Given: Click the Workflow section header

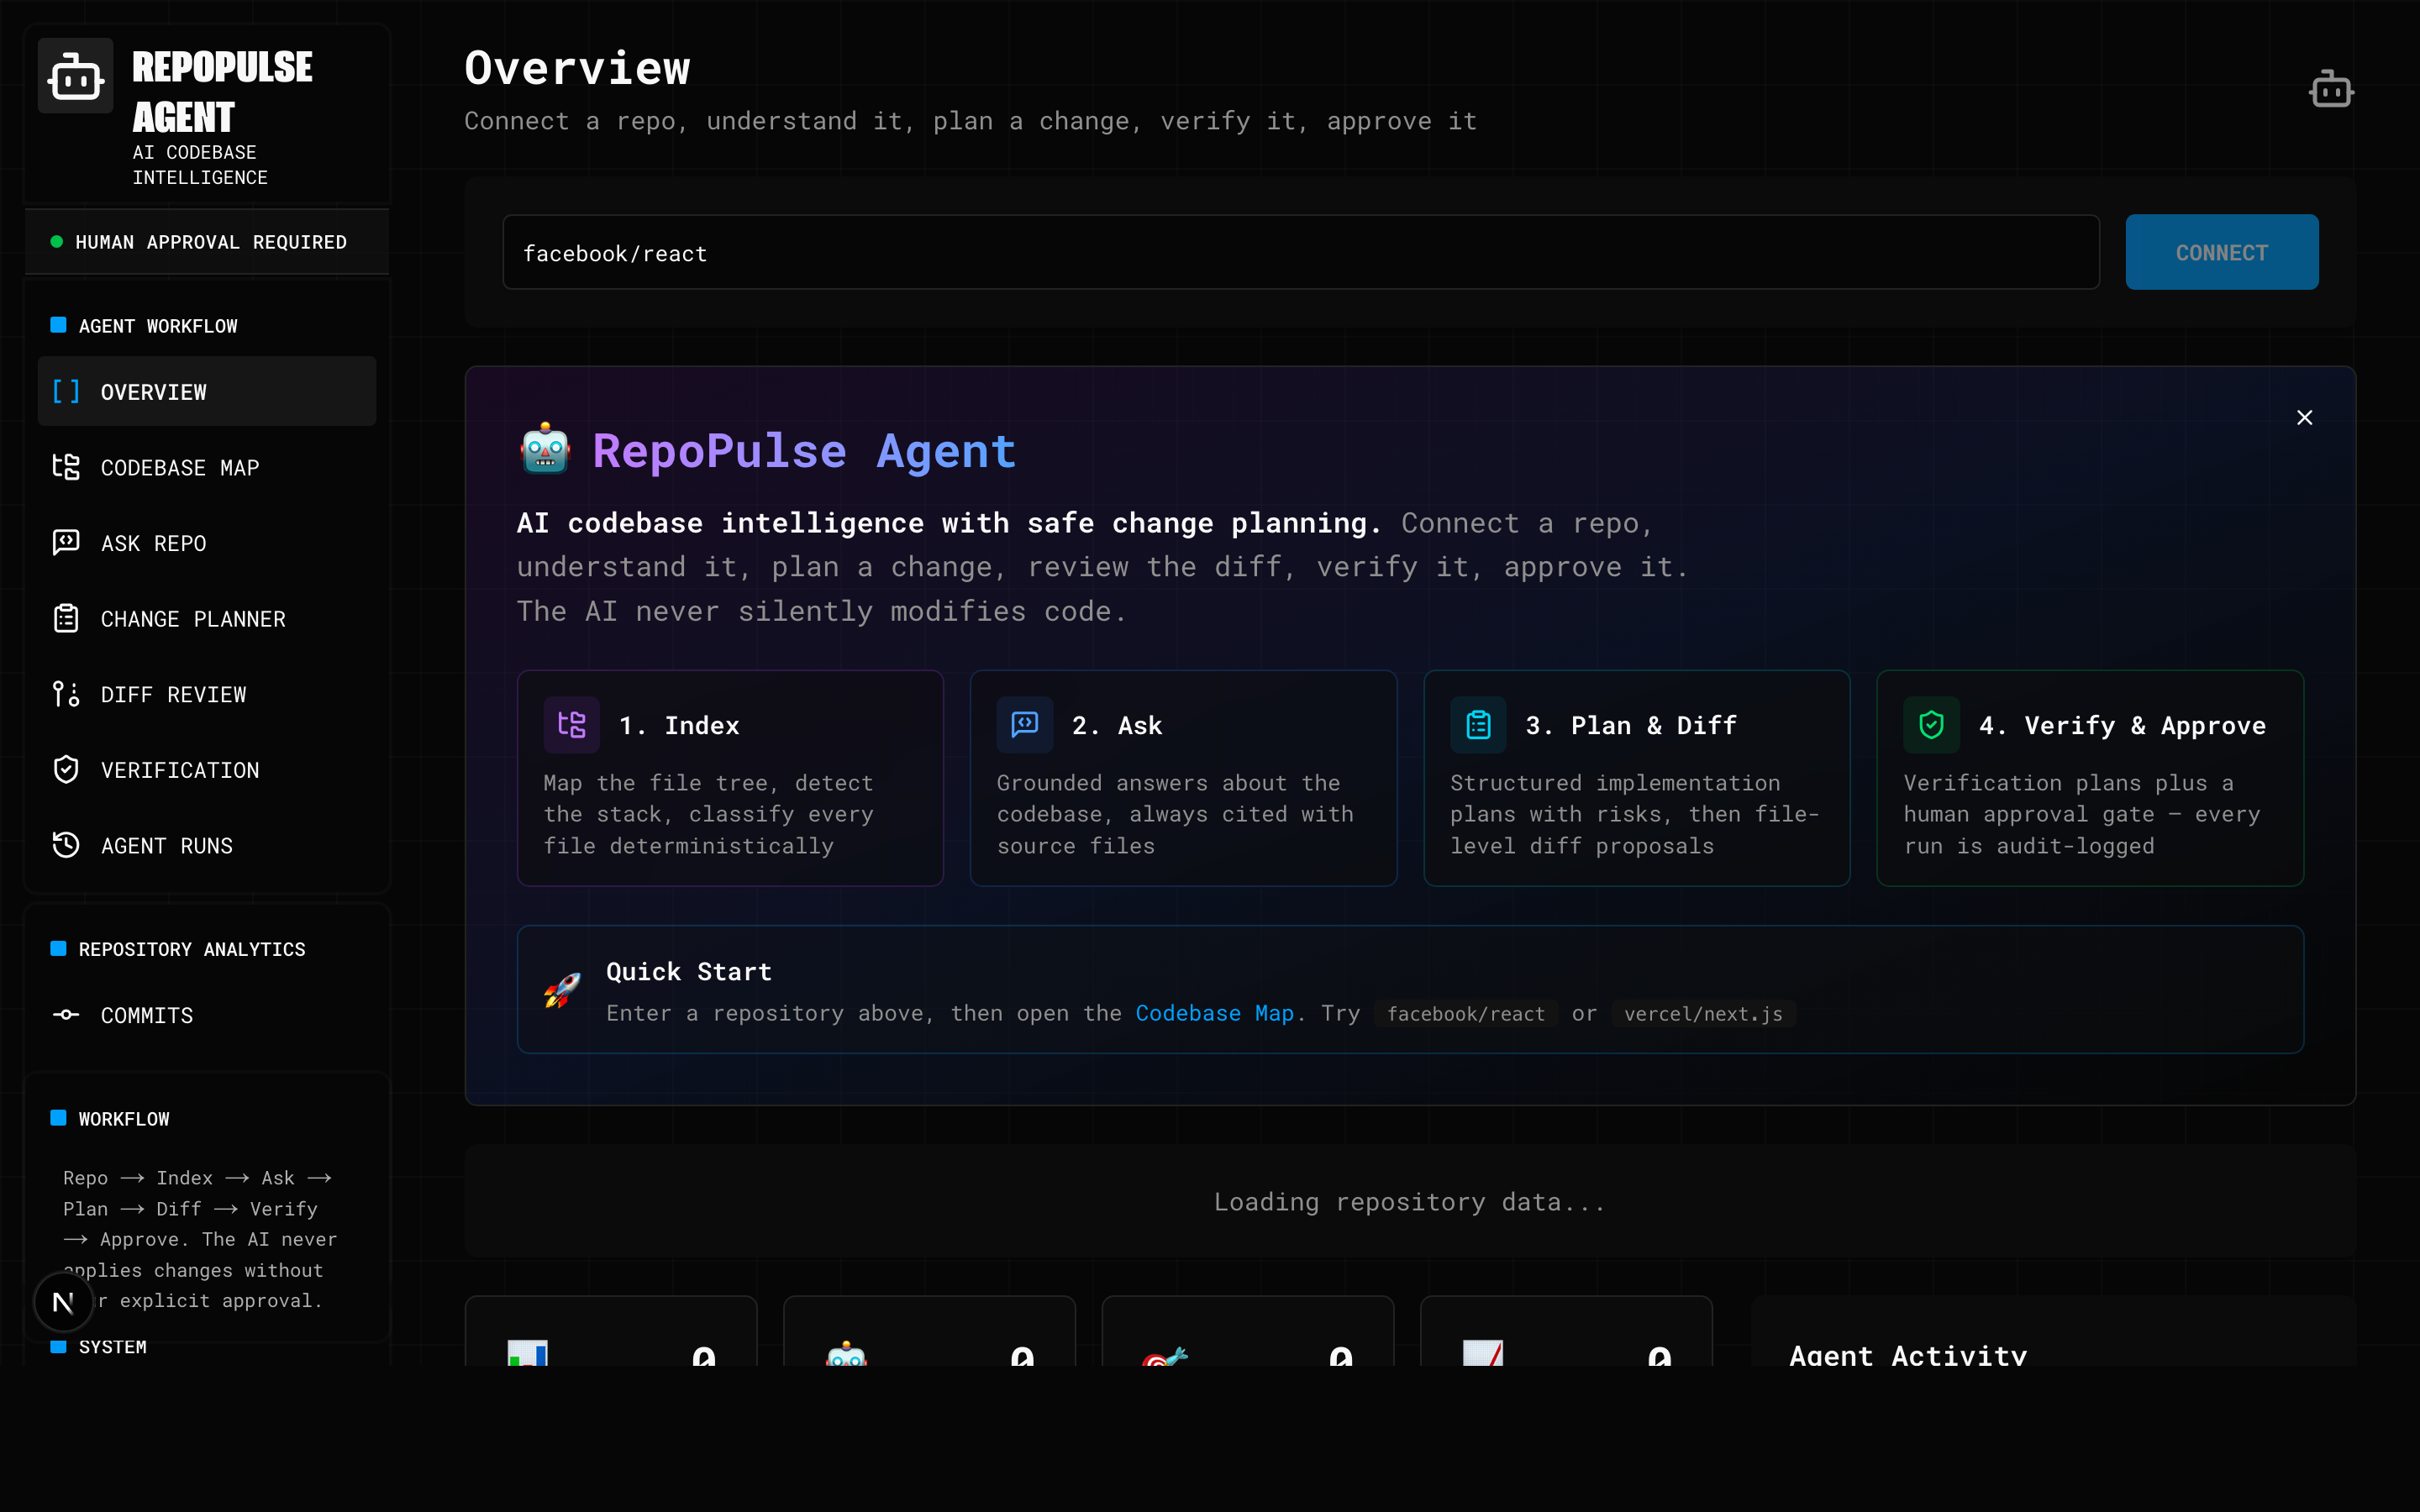Looking at the screenshot, I should [x=124, y=1118].
